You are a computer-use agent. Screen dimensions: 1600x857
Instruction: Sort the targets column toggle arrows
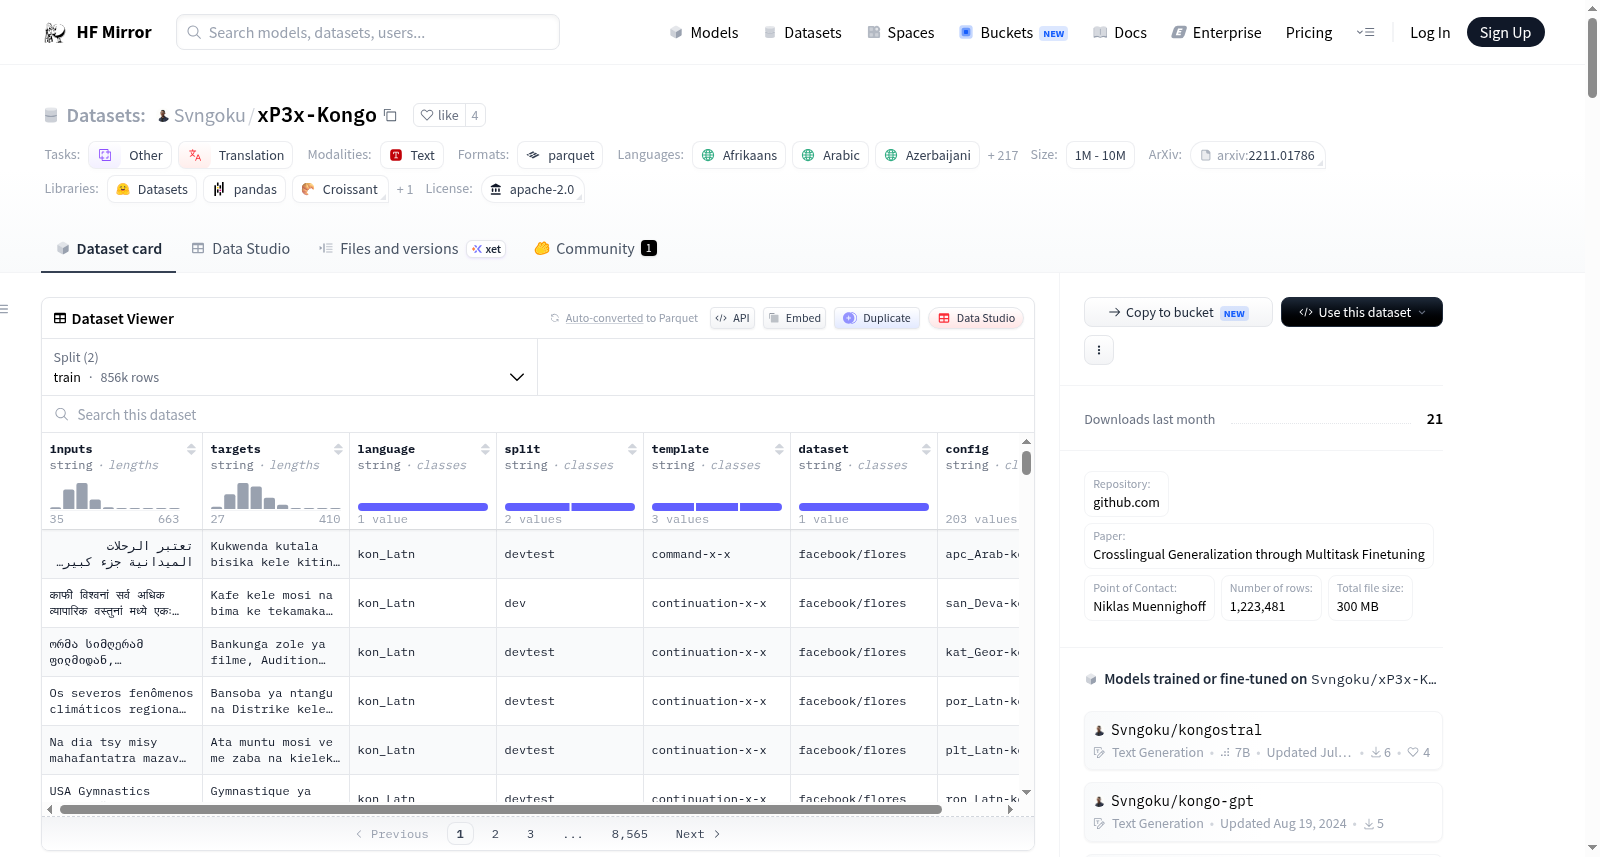click(338, 449)
